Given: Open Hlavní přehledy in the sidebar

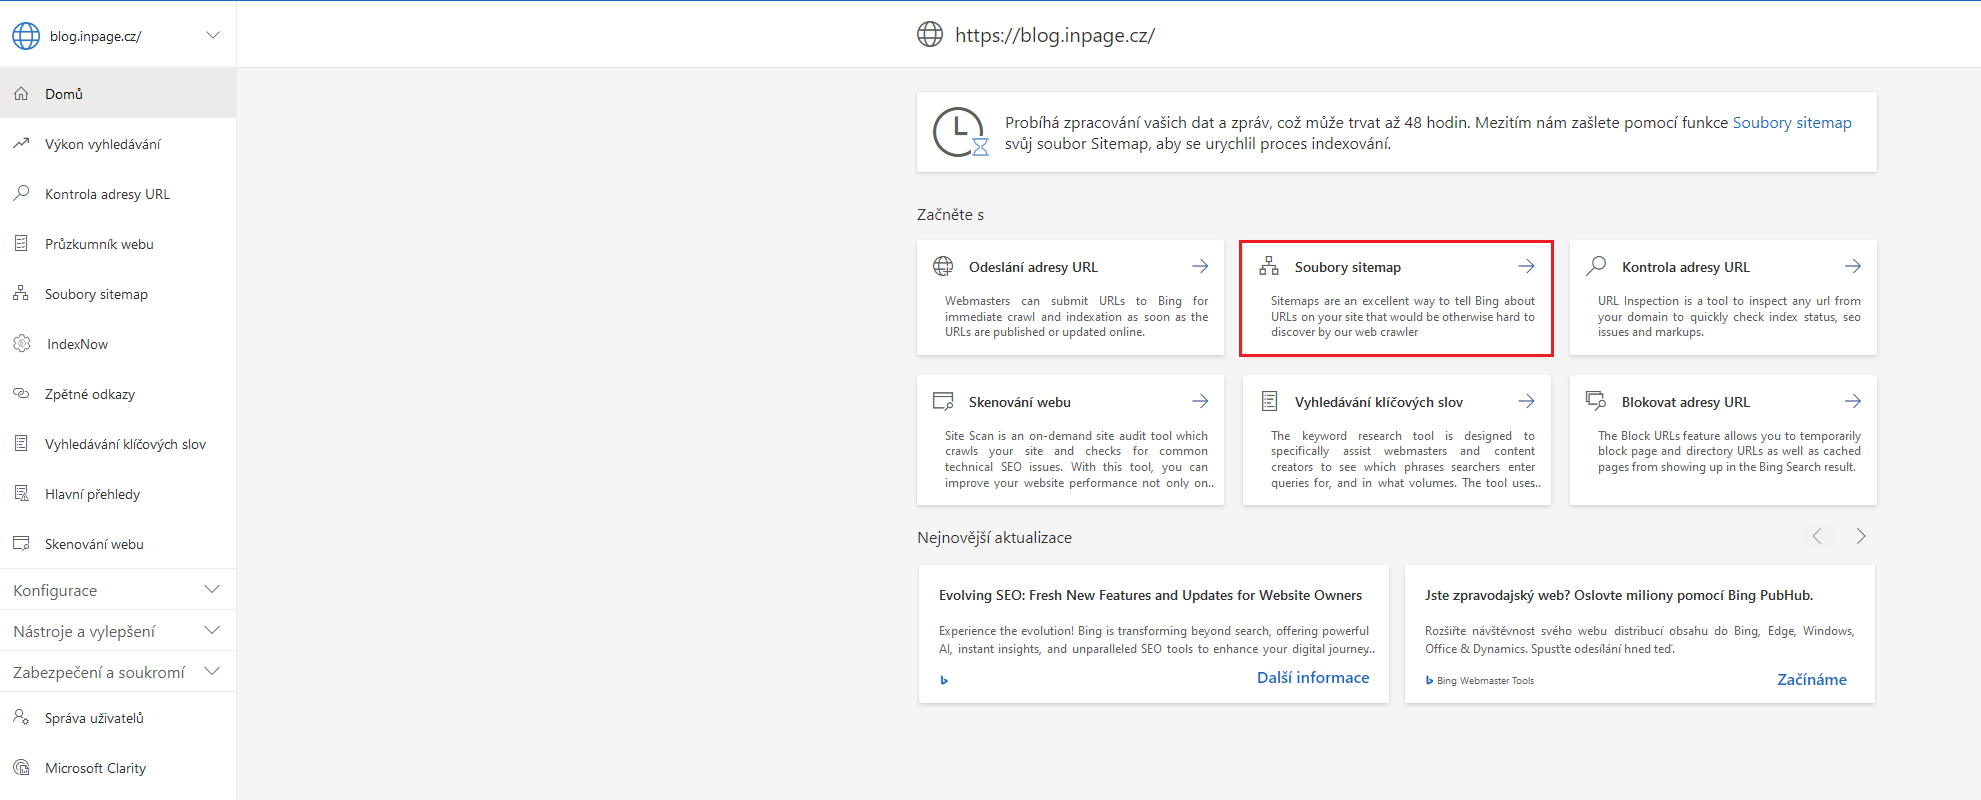Looking at the screenshot, I should (92, 494).
